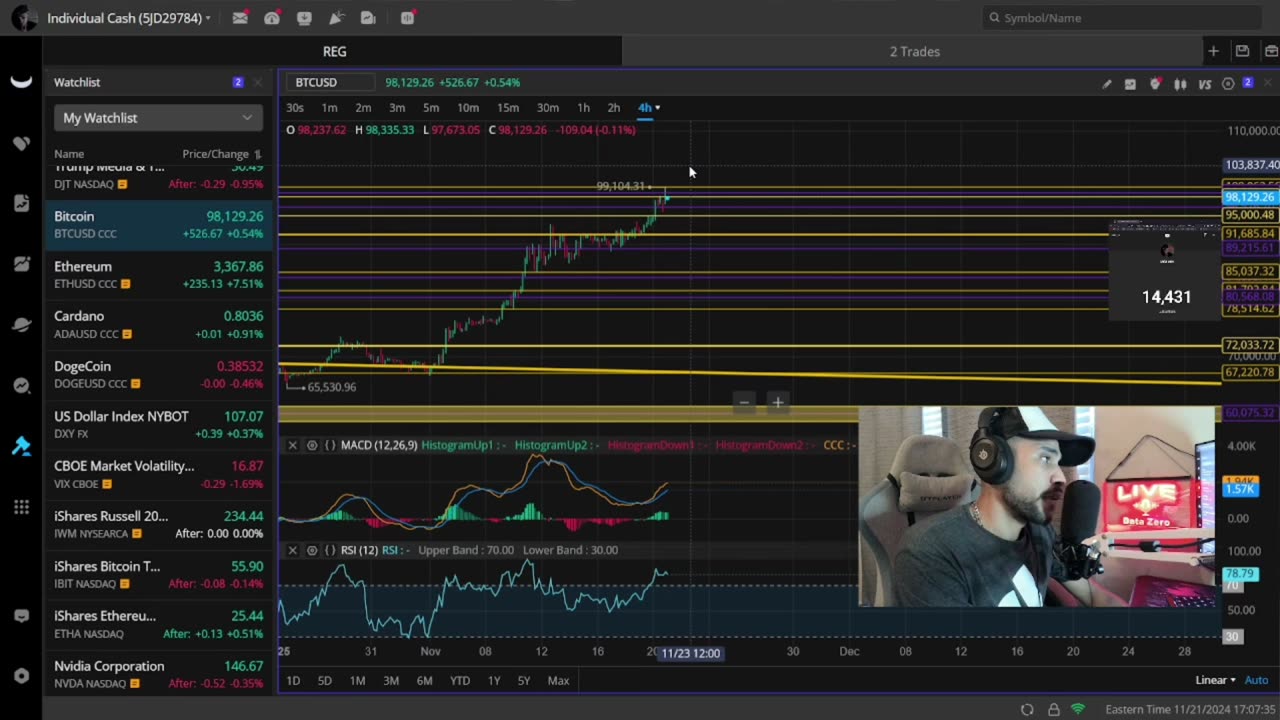Set chart range to 1D

coord(293,681)
